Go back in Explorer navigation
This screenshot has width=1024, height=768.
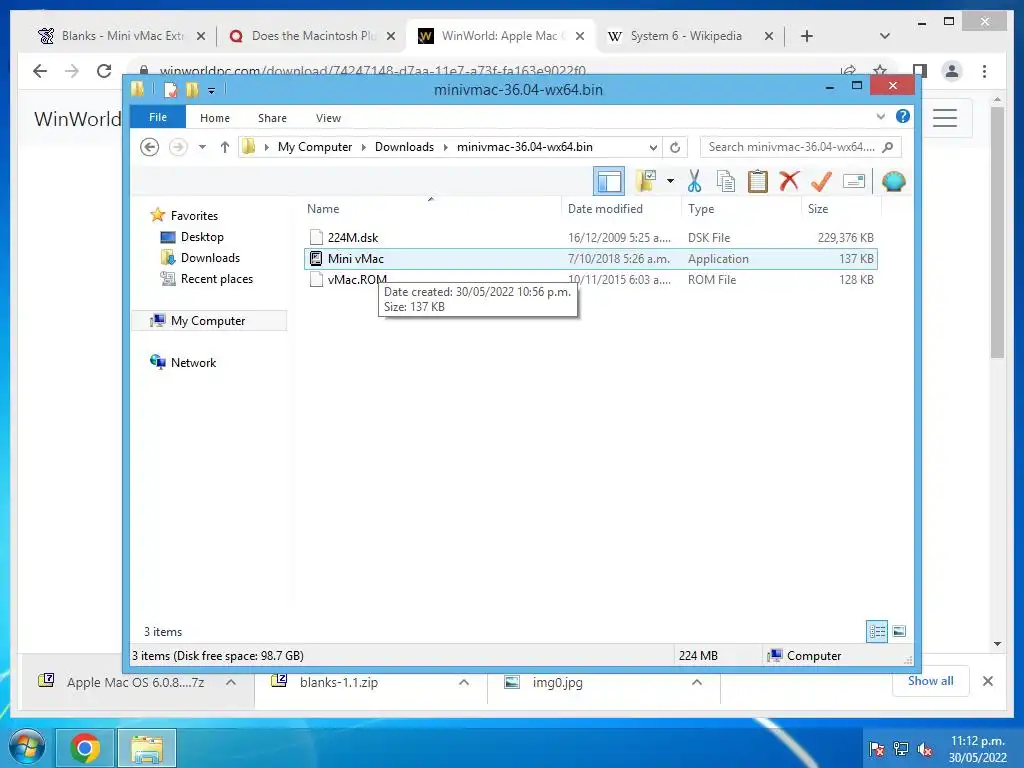(x=150, y=147)
